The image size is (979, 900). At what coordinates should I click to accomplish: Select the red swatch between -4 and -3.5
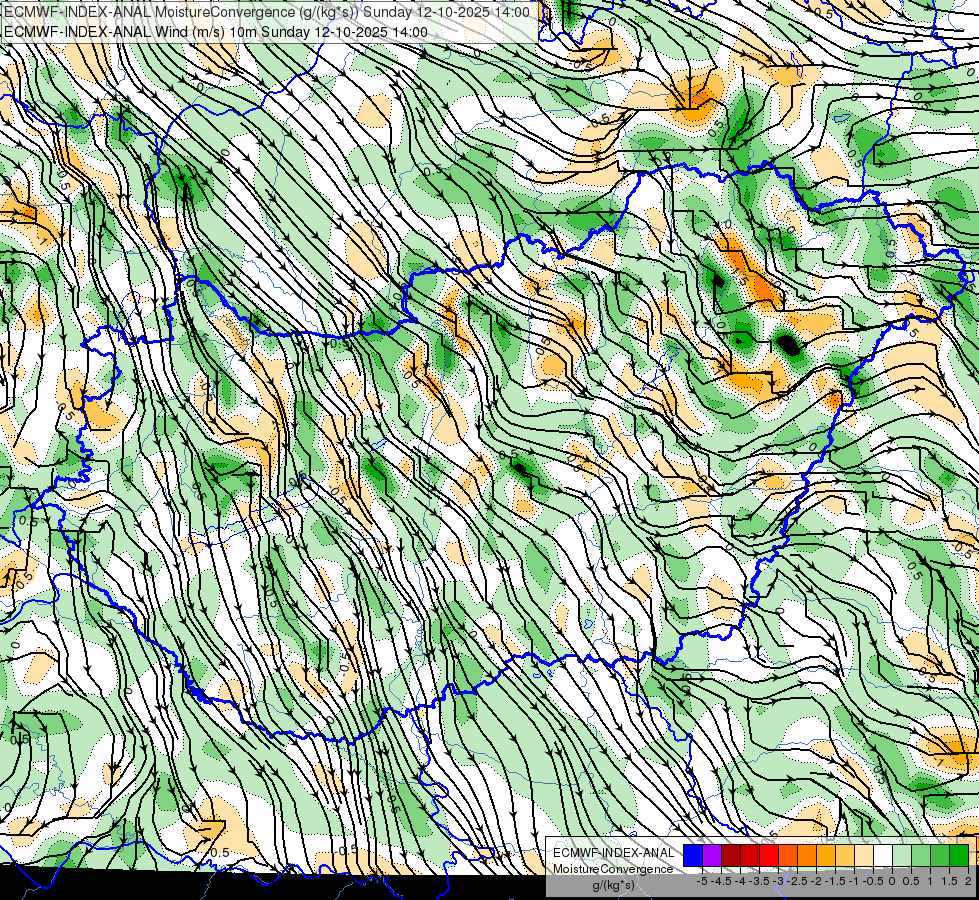coord(750,855)
